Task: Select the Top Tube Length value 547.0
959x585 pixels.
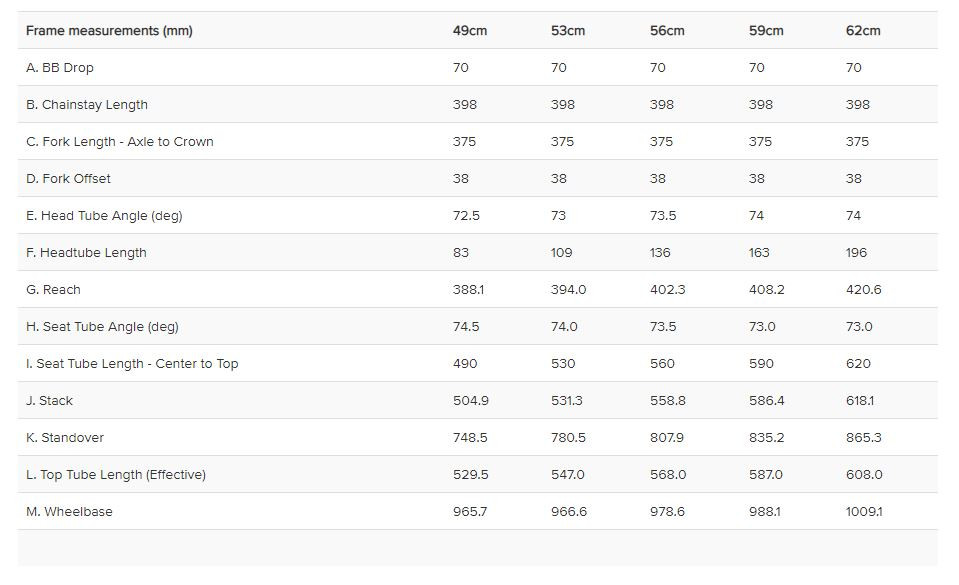Action: click(568, 475)
